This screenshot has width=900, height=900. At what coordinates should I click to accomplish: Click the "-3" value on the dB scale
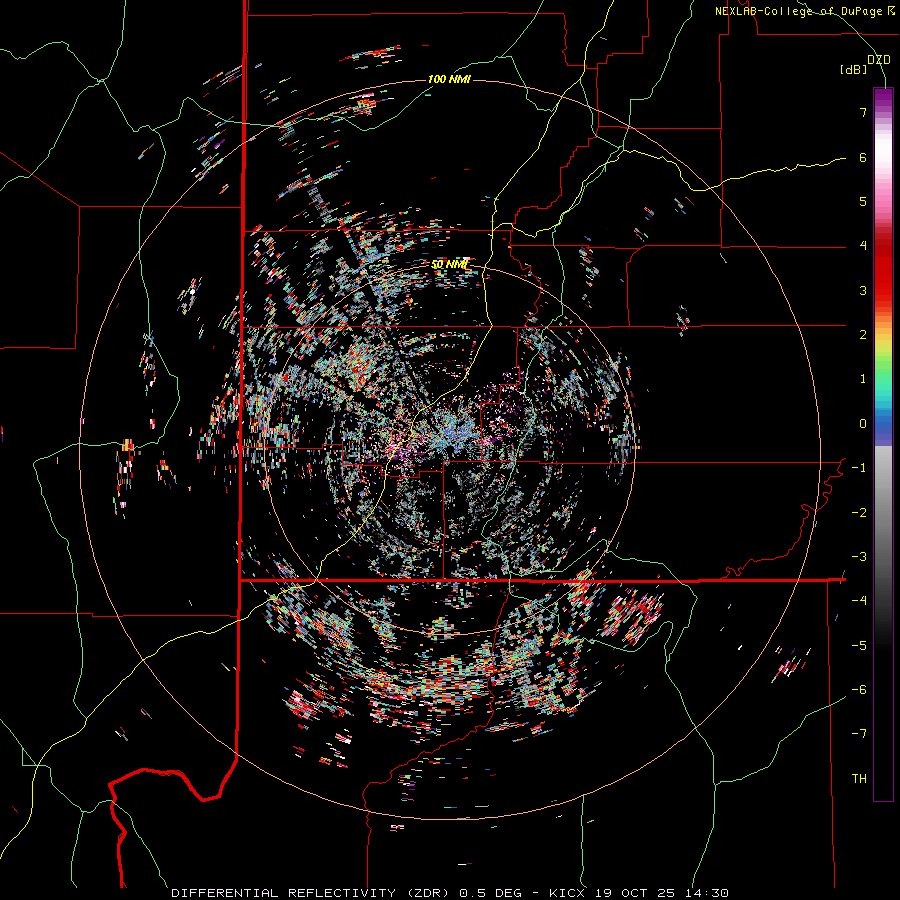click(859, 557)
